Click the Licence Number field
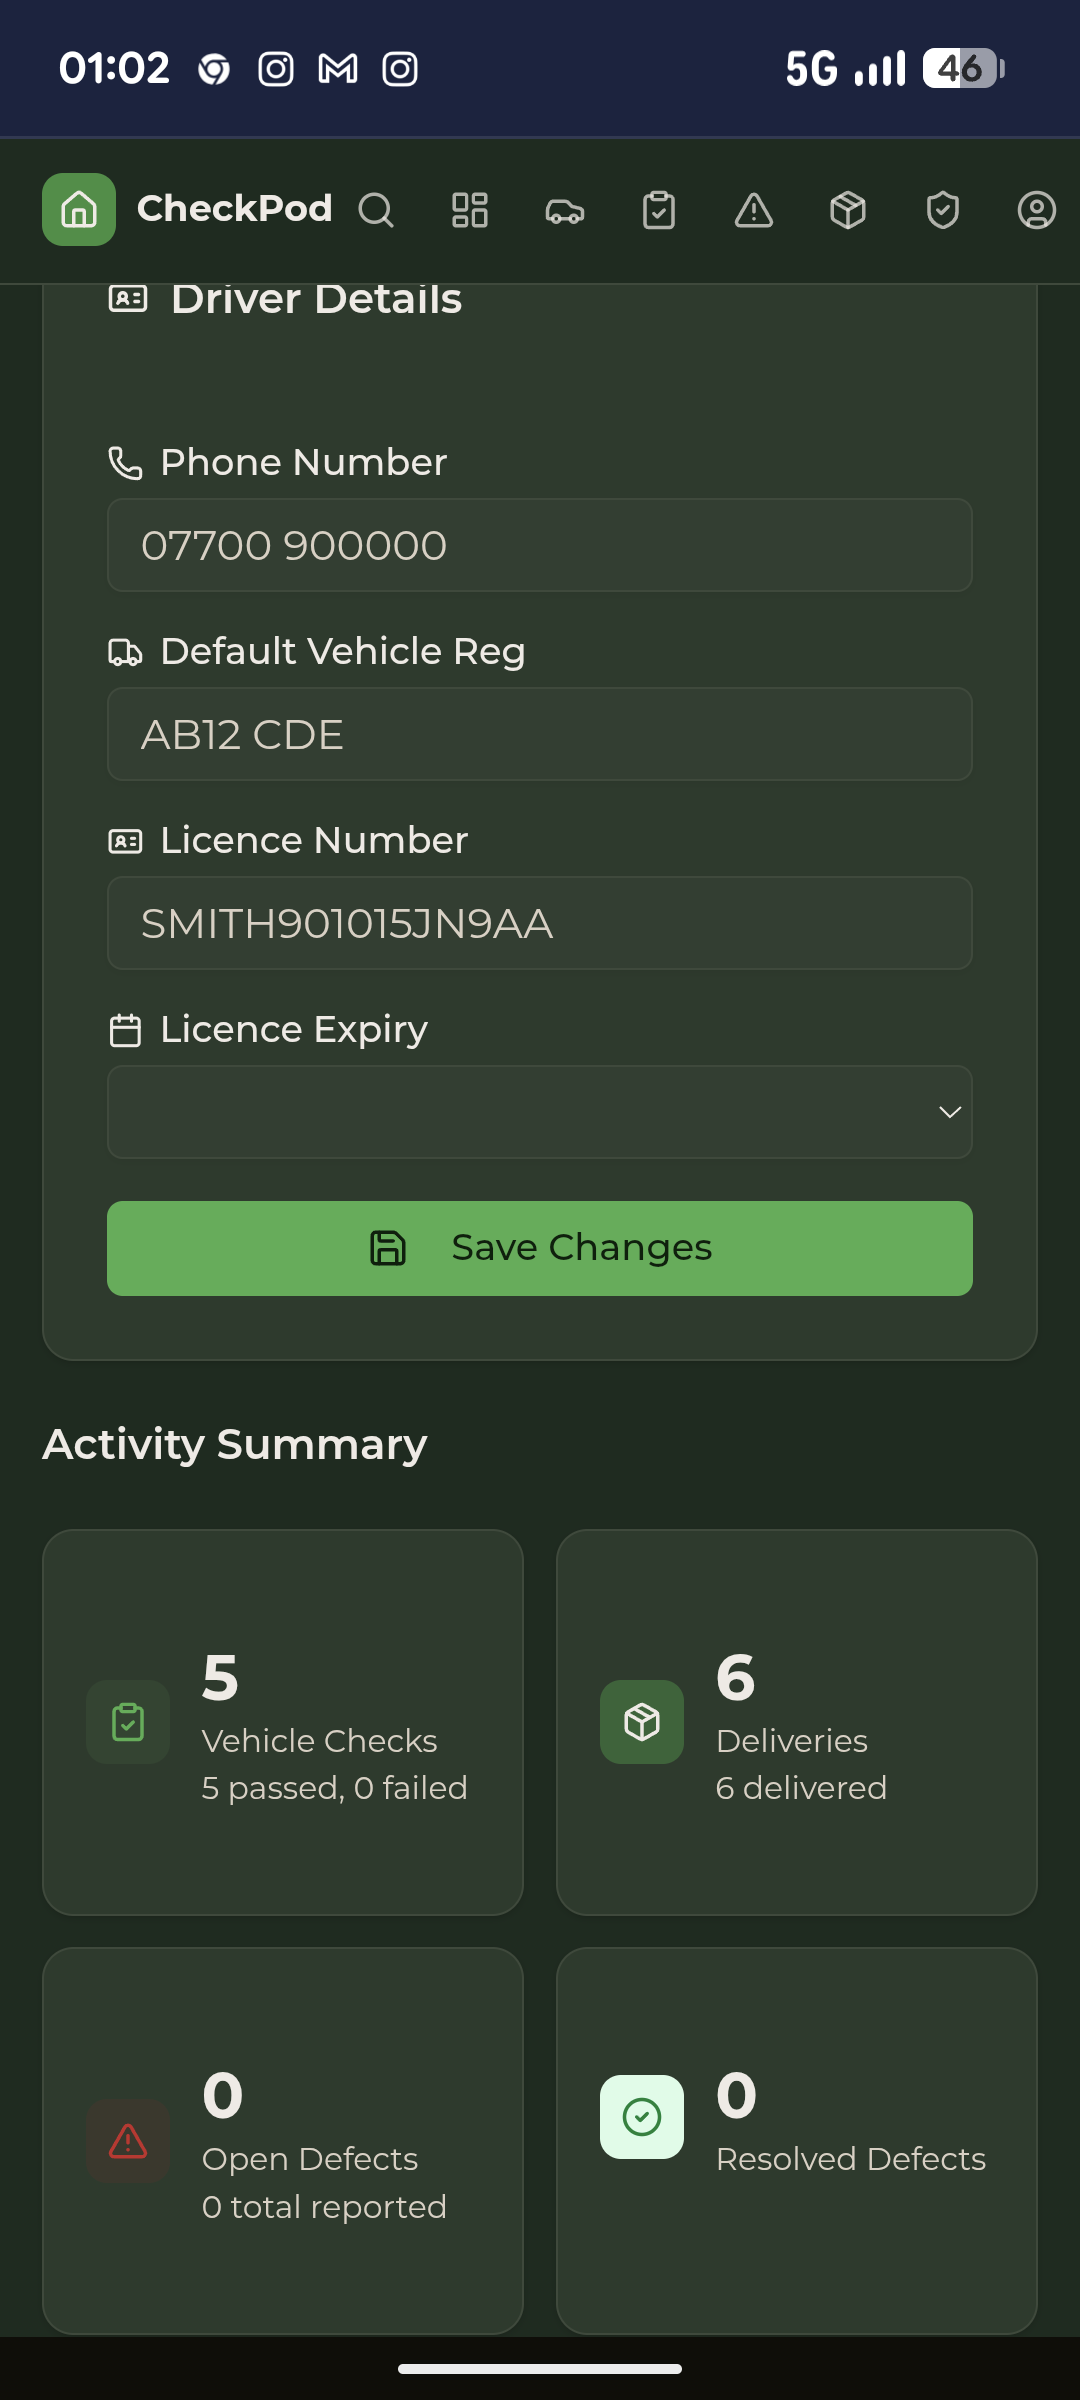This screenshot has width=1080, height=2400. [x=540, y=923]
